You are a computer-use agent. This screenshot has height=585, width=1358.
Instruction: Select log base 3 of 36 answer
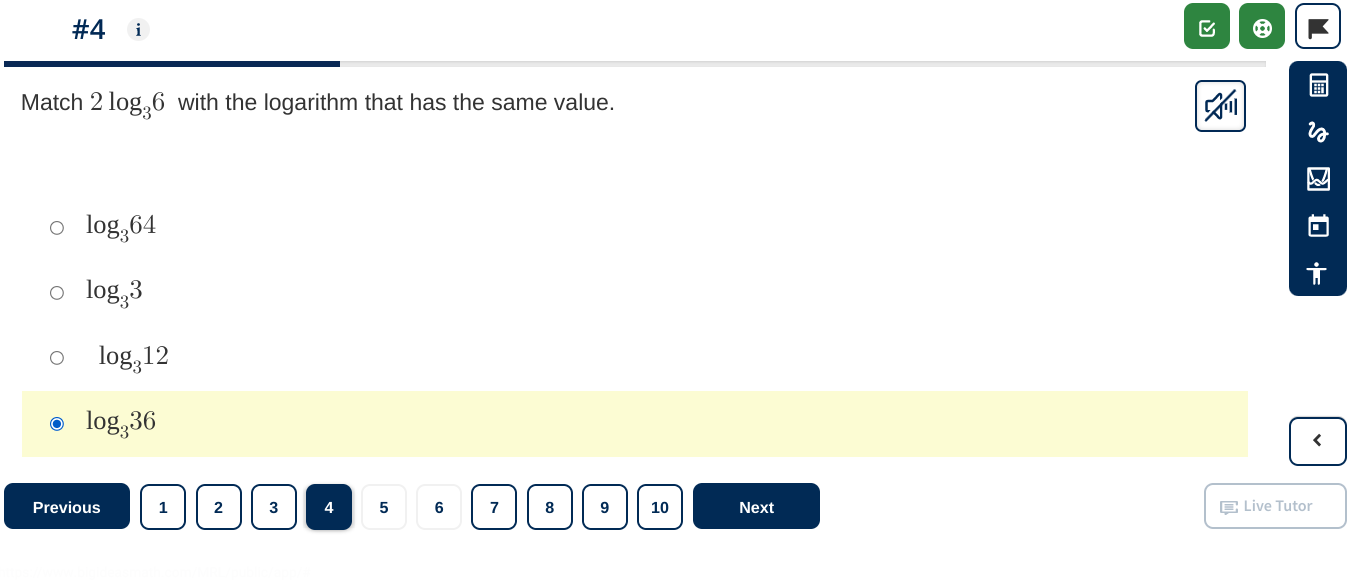[x=57, y=423]
